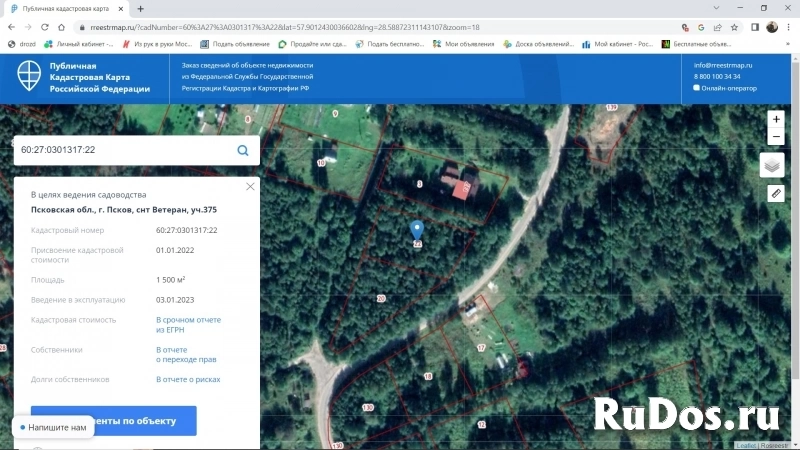Open the map layers switcher
This screenshot has height=450, width=800.
pyautogui.click(x=772, y=165)
